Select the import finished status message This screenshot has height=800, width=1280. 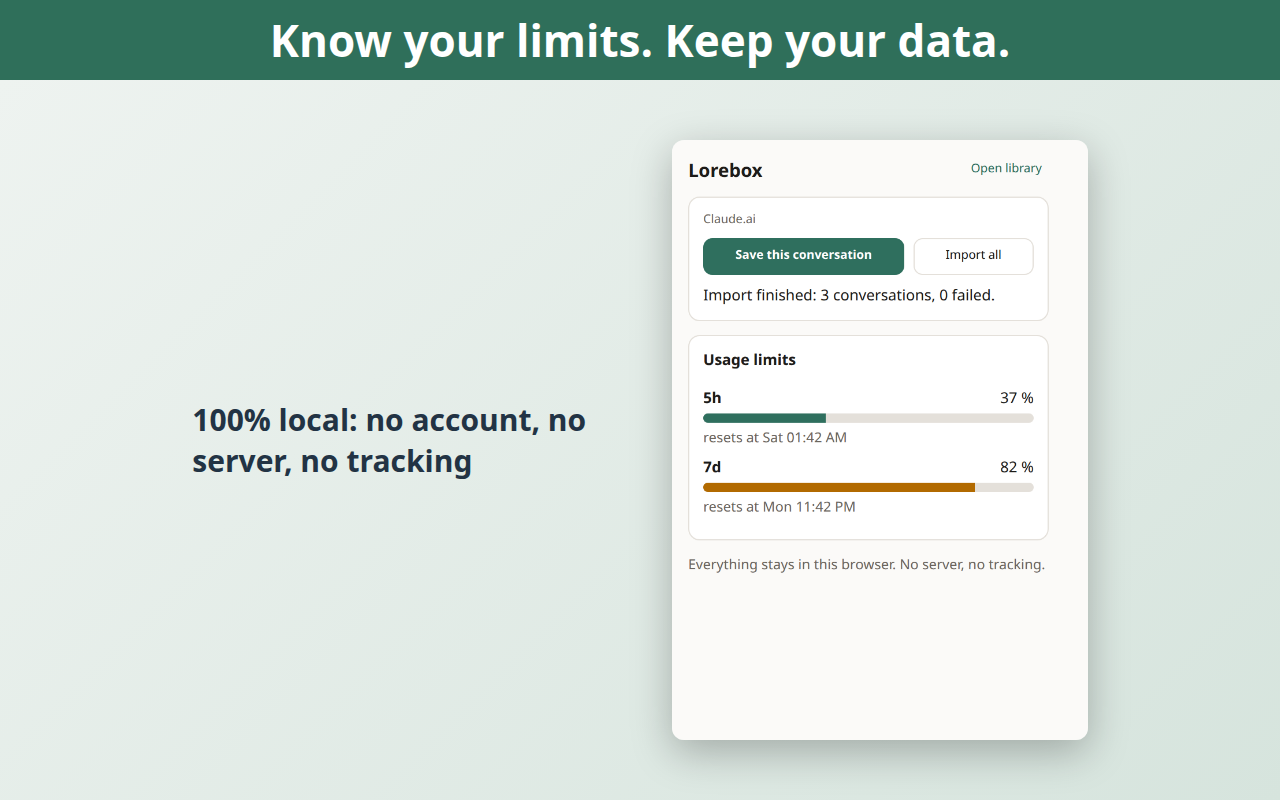849,295
